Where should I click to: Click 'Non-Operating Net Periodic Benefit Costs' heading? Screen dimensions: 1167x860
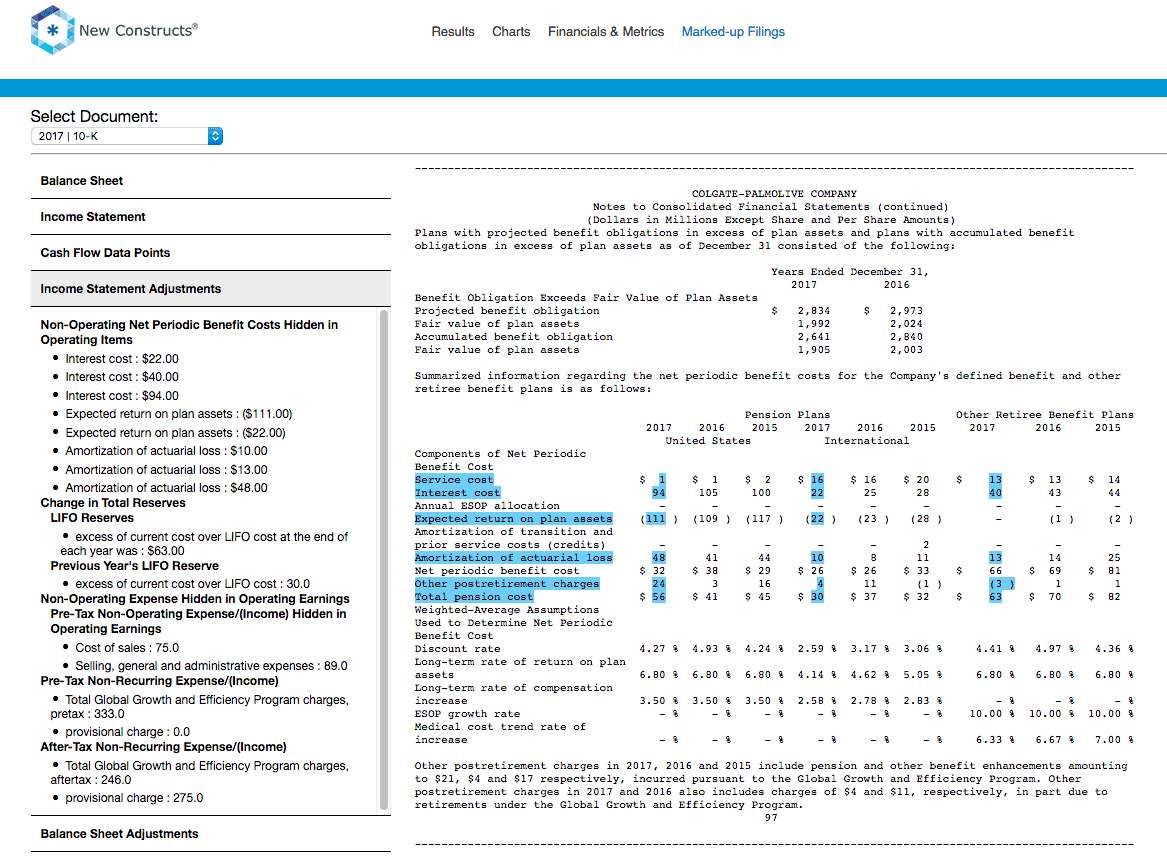pos(189,333)
